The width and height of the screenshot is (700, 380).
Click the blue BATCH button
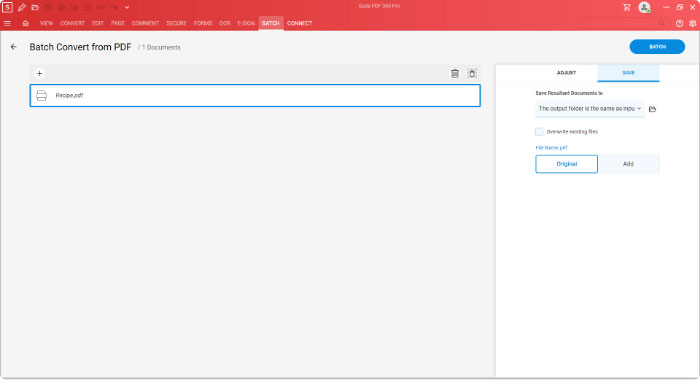click(x=657, y=46)
